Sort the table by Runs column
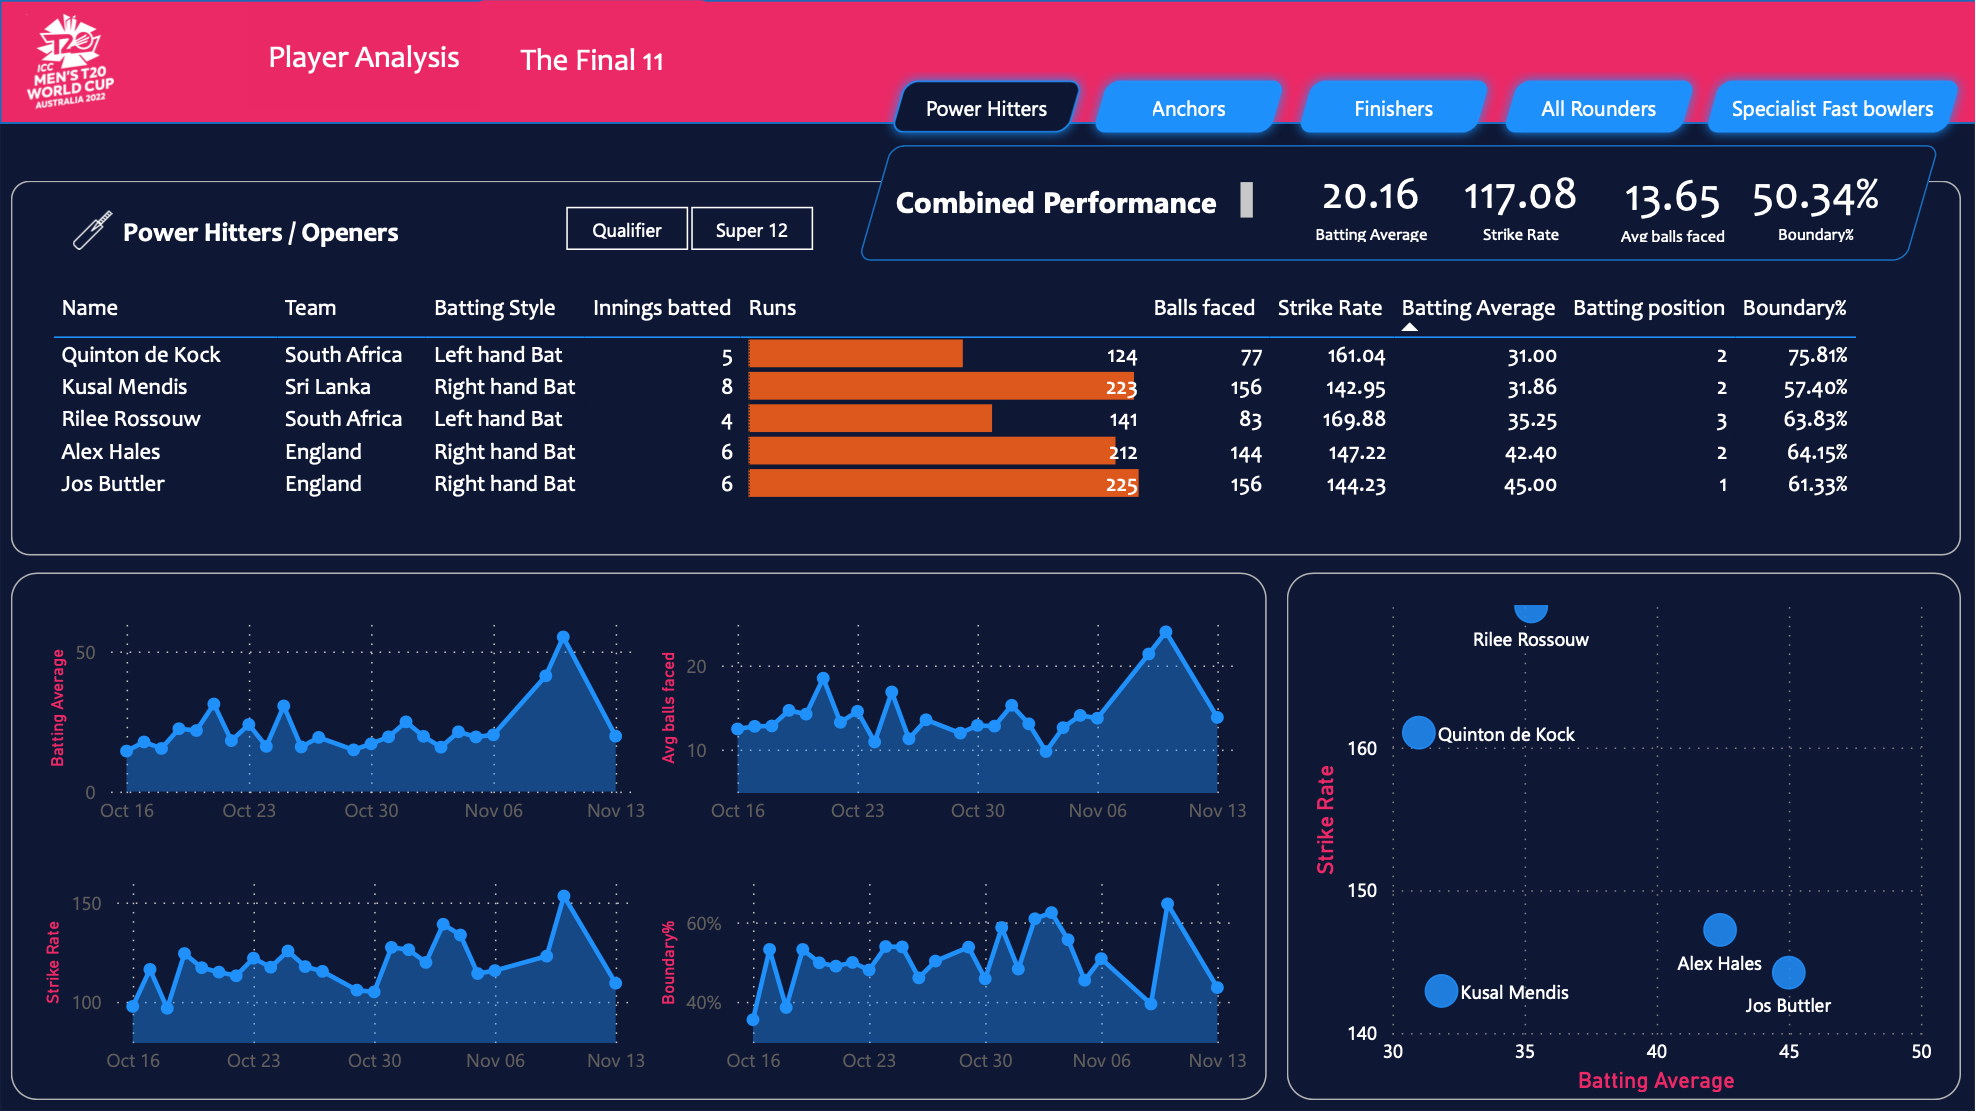The image size is (1976, 1116). pyautogui.click(x=771, y=307)
